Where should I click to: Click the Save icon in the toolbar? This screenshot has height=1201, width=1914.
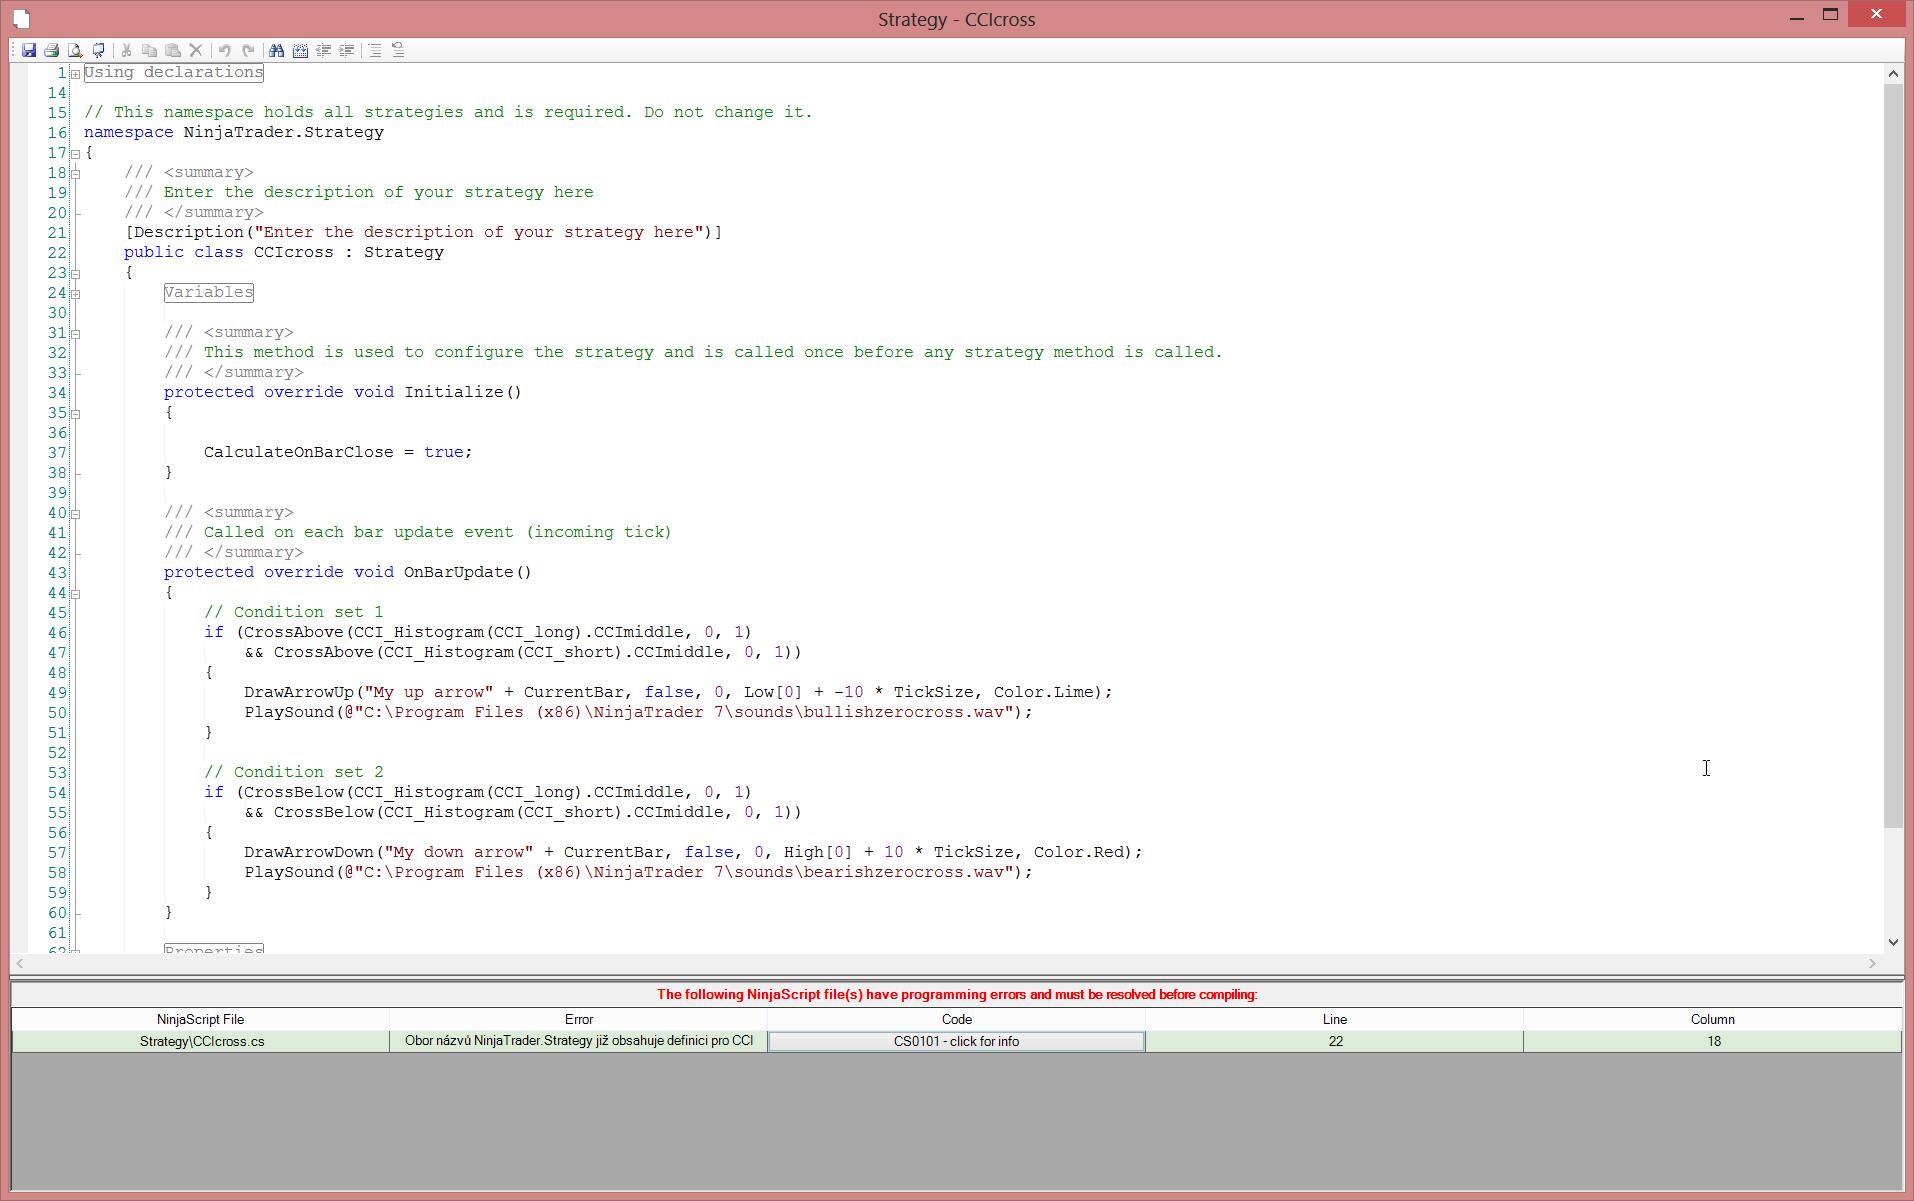point(29,50)
